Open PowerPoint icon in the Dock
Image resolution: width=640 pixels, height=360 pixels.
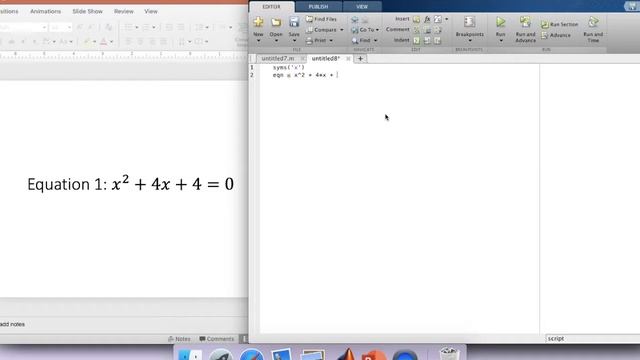click(373, 355)
